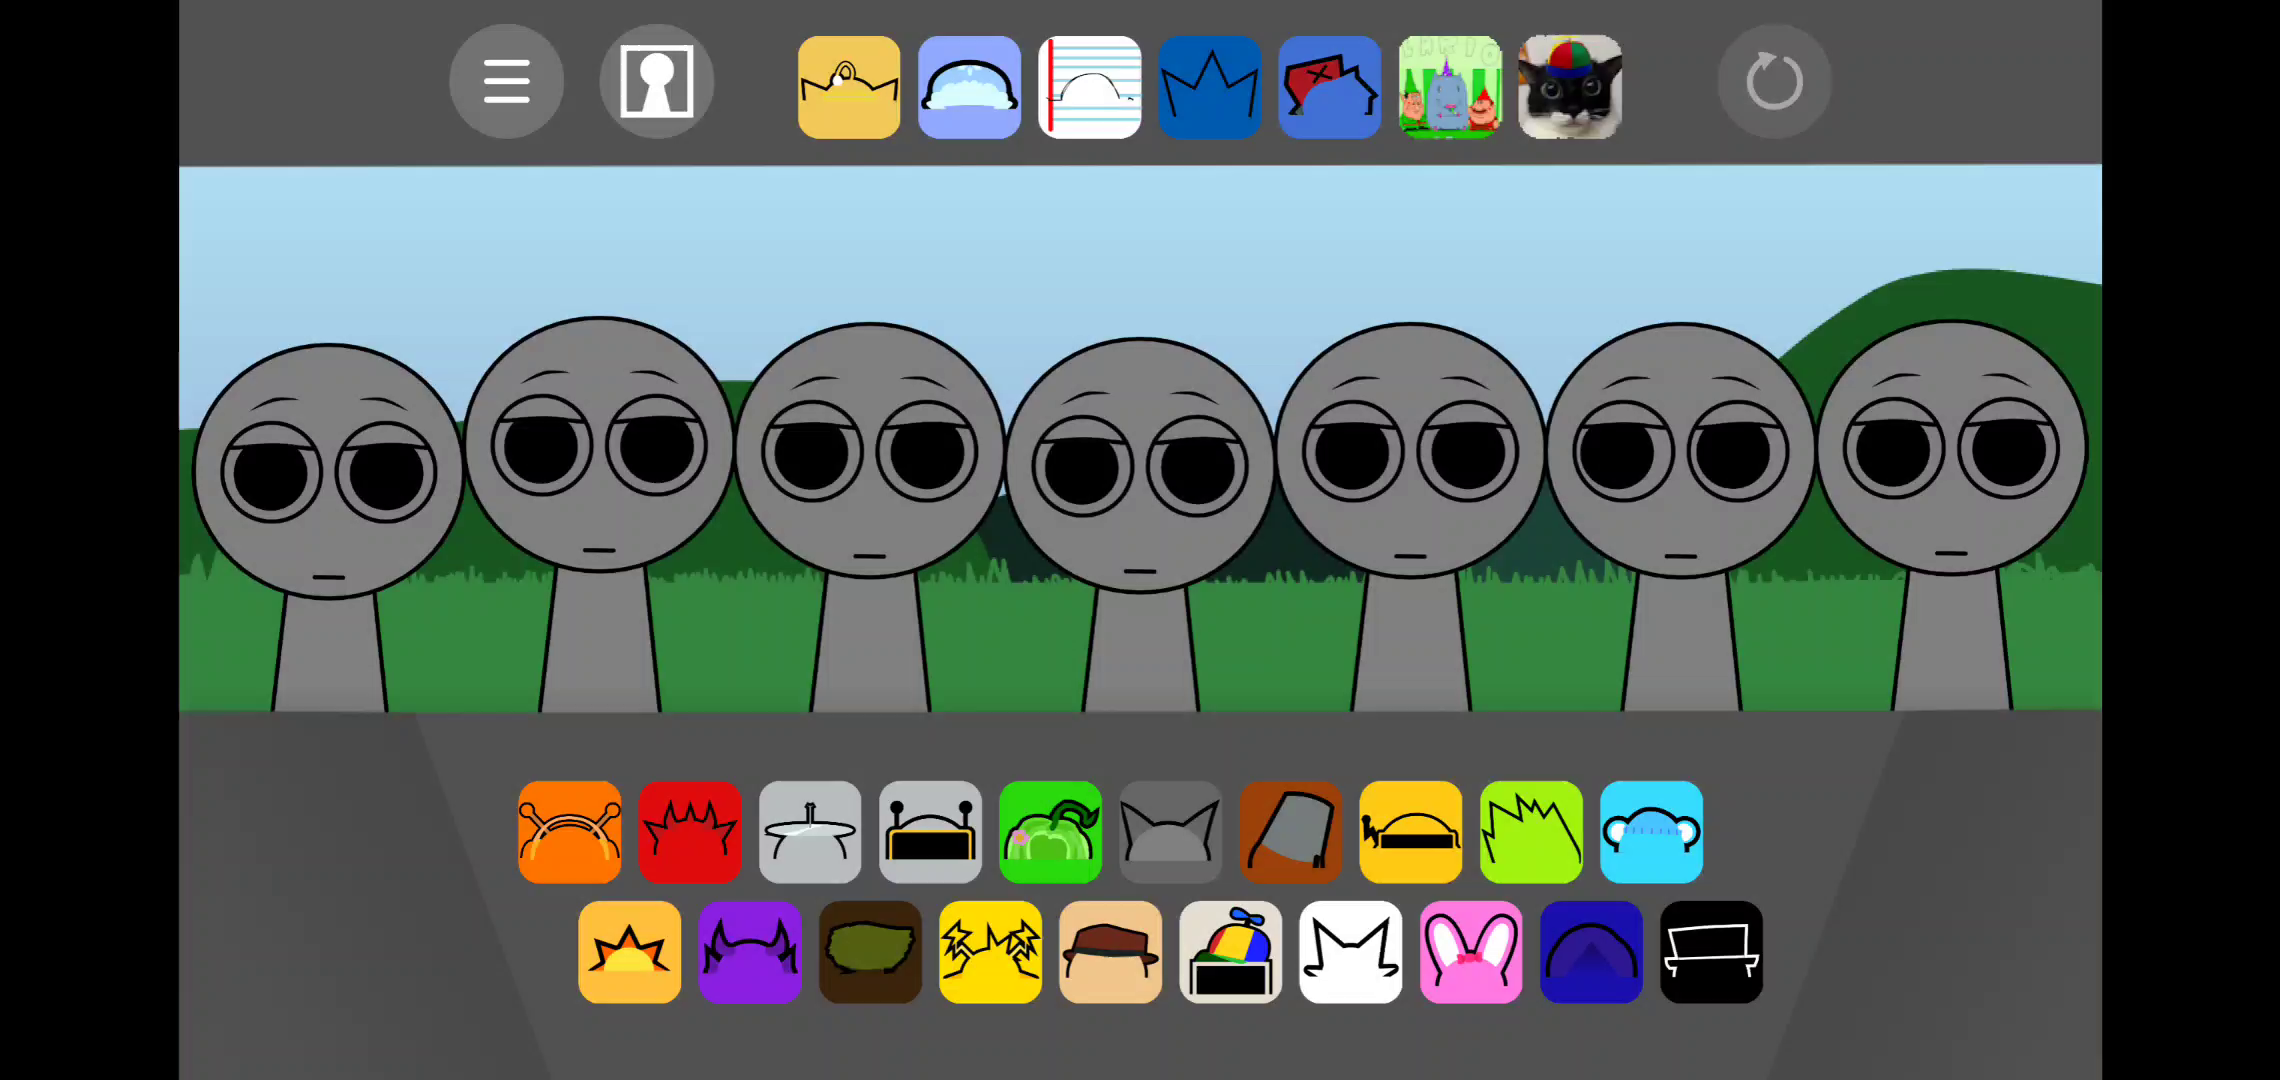Pick the brown bucket hat icon
This screenshot has width=2280, height=1080.
pos(1290,832)
